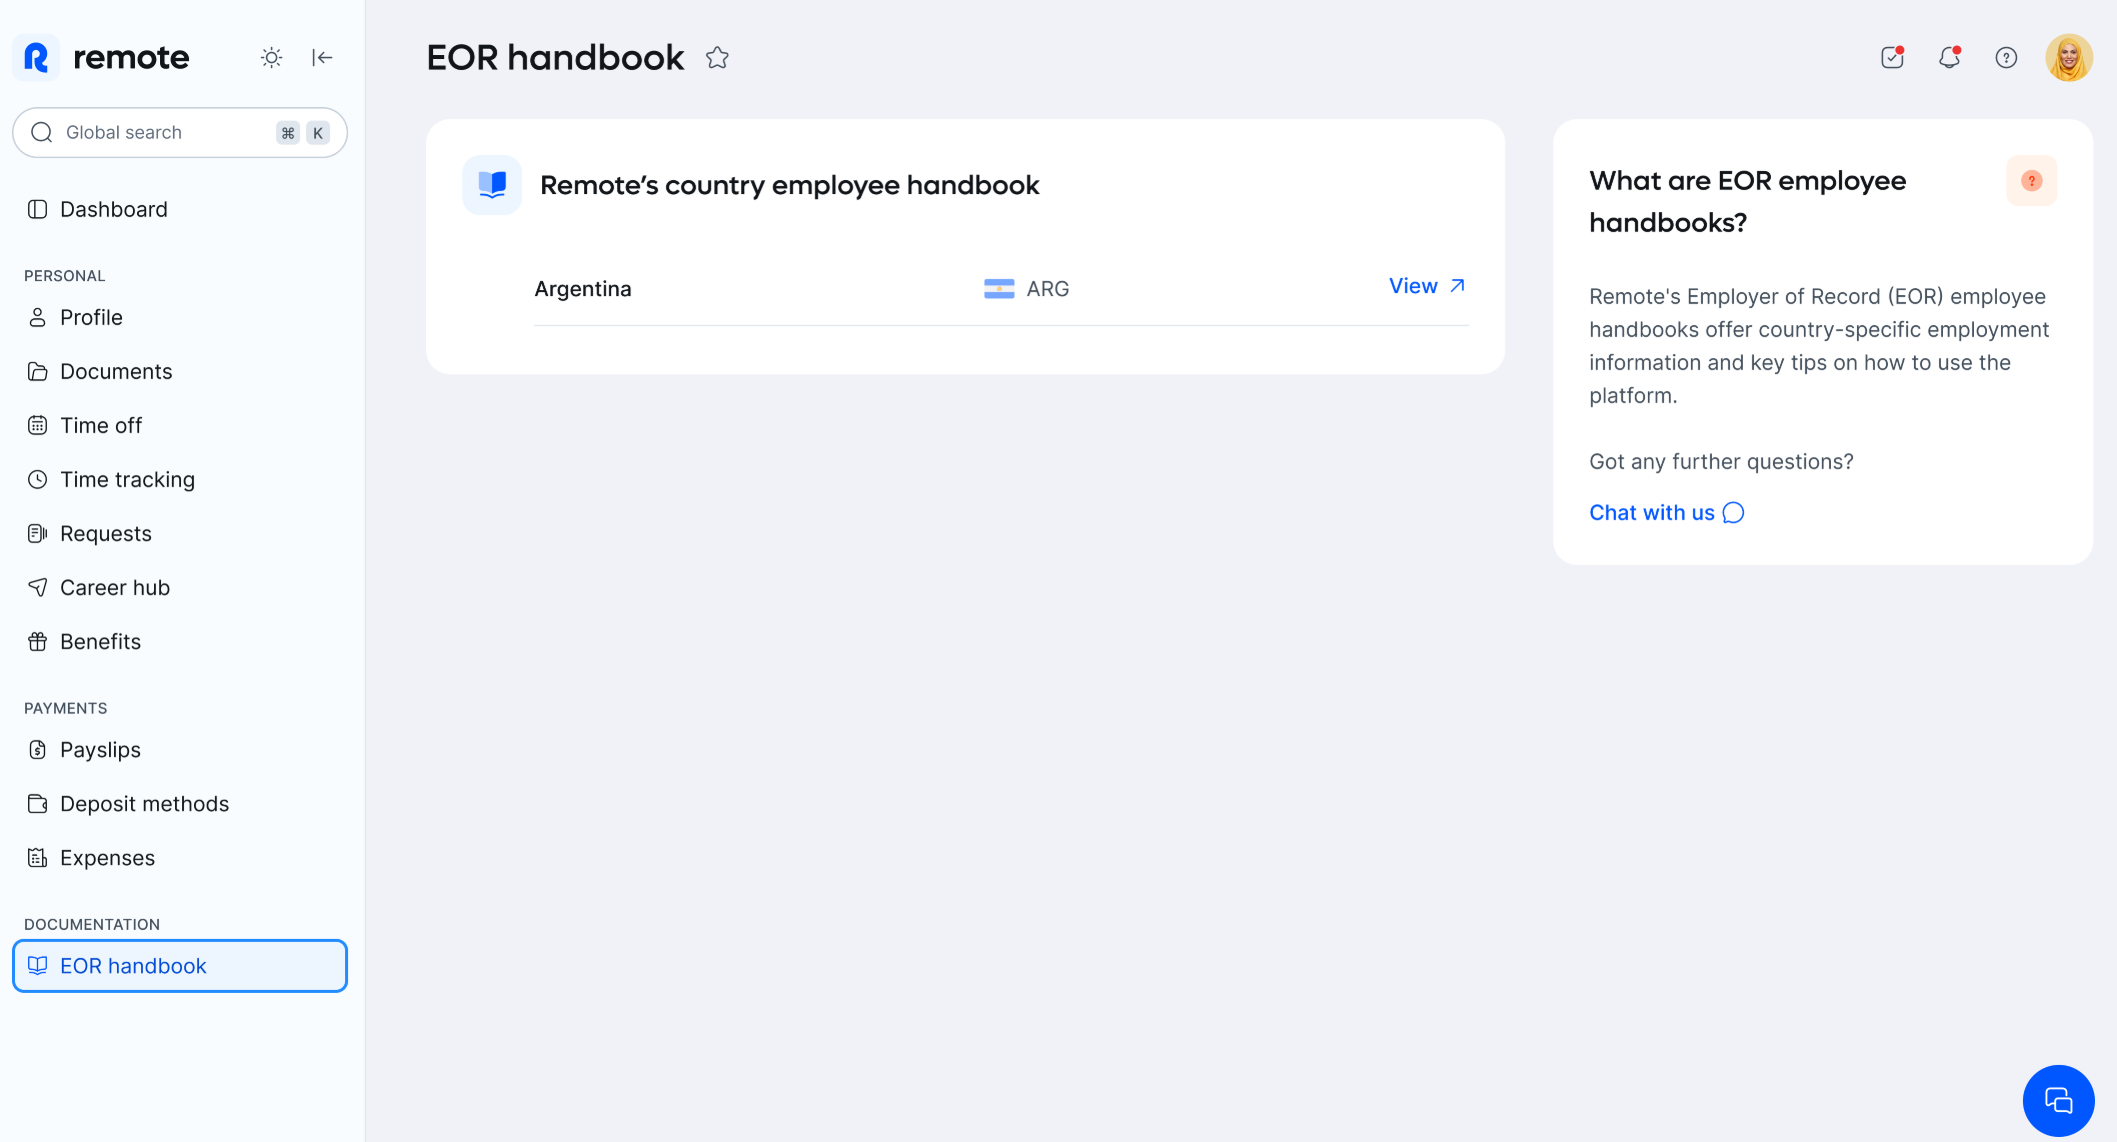The width and height of the screenshot is (2117, 1142).
Task: Click the Time tracking clock icon
Action: tap(37, 479)
